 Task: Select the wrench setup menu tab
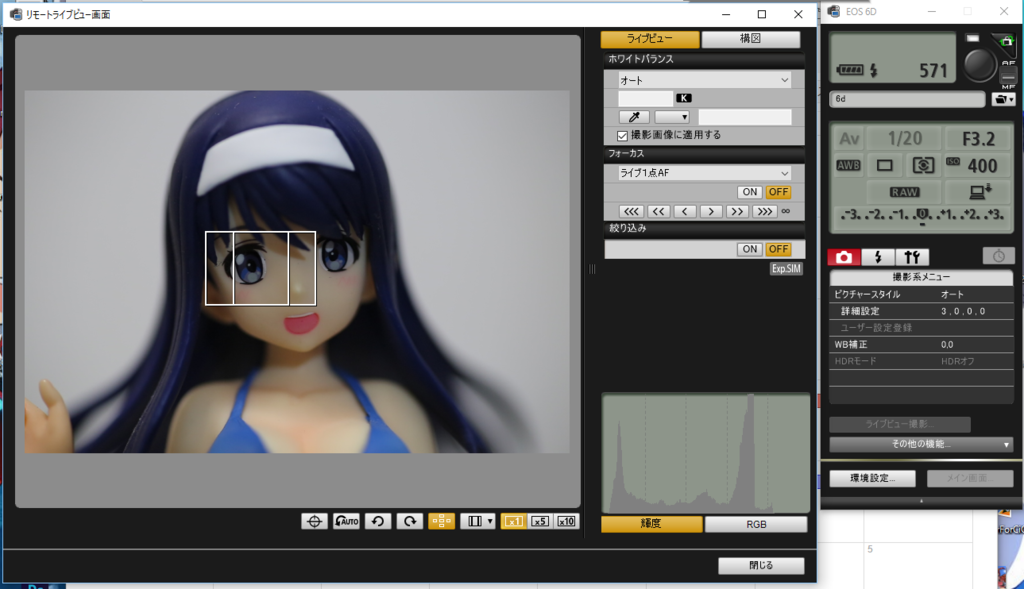(x=912, y=257)
